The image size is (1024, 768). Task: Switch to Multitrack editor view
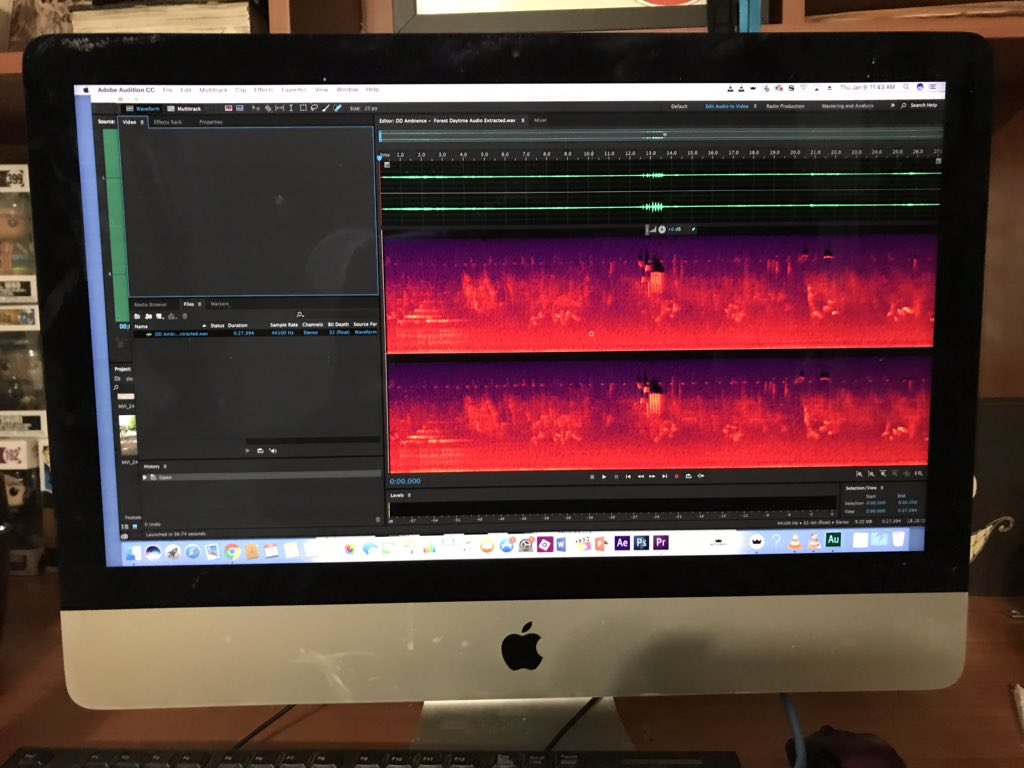(x=184, y=108)
